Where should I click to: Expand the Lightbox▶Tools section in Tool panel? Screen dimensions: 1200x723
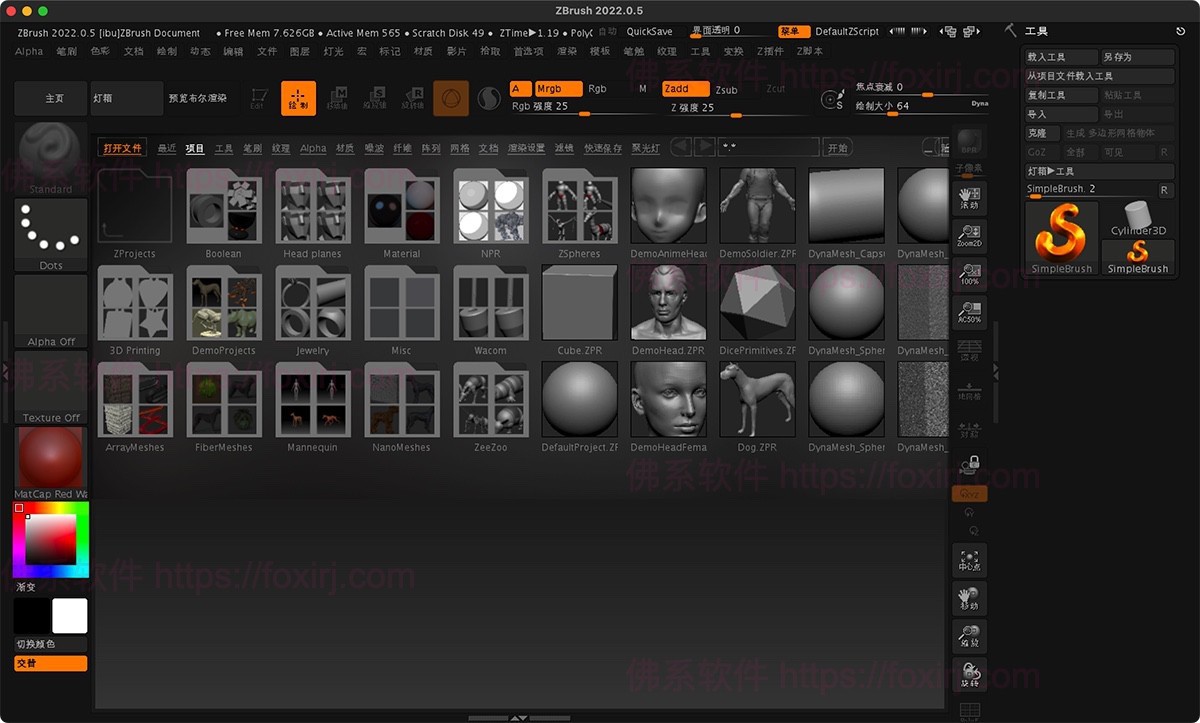coord(1098,171)
